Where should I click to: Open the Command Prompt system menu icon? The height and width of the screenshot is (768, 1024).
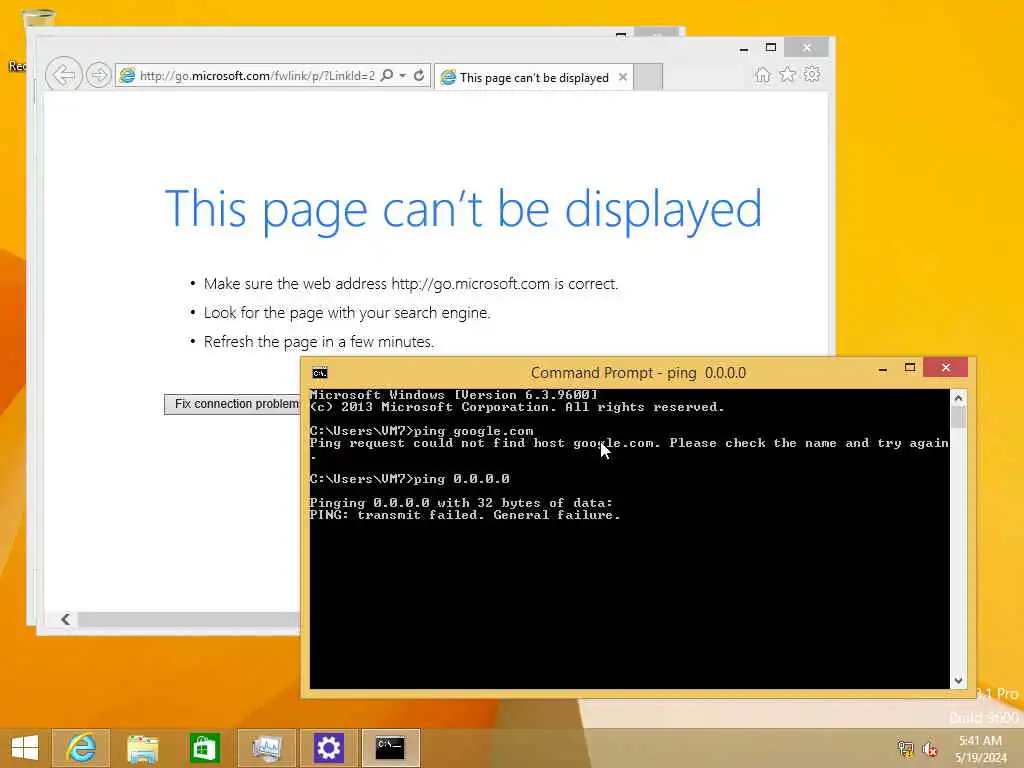319,373
